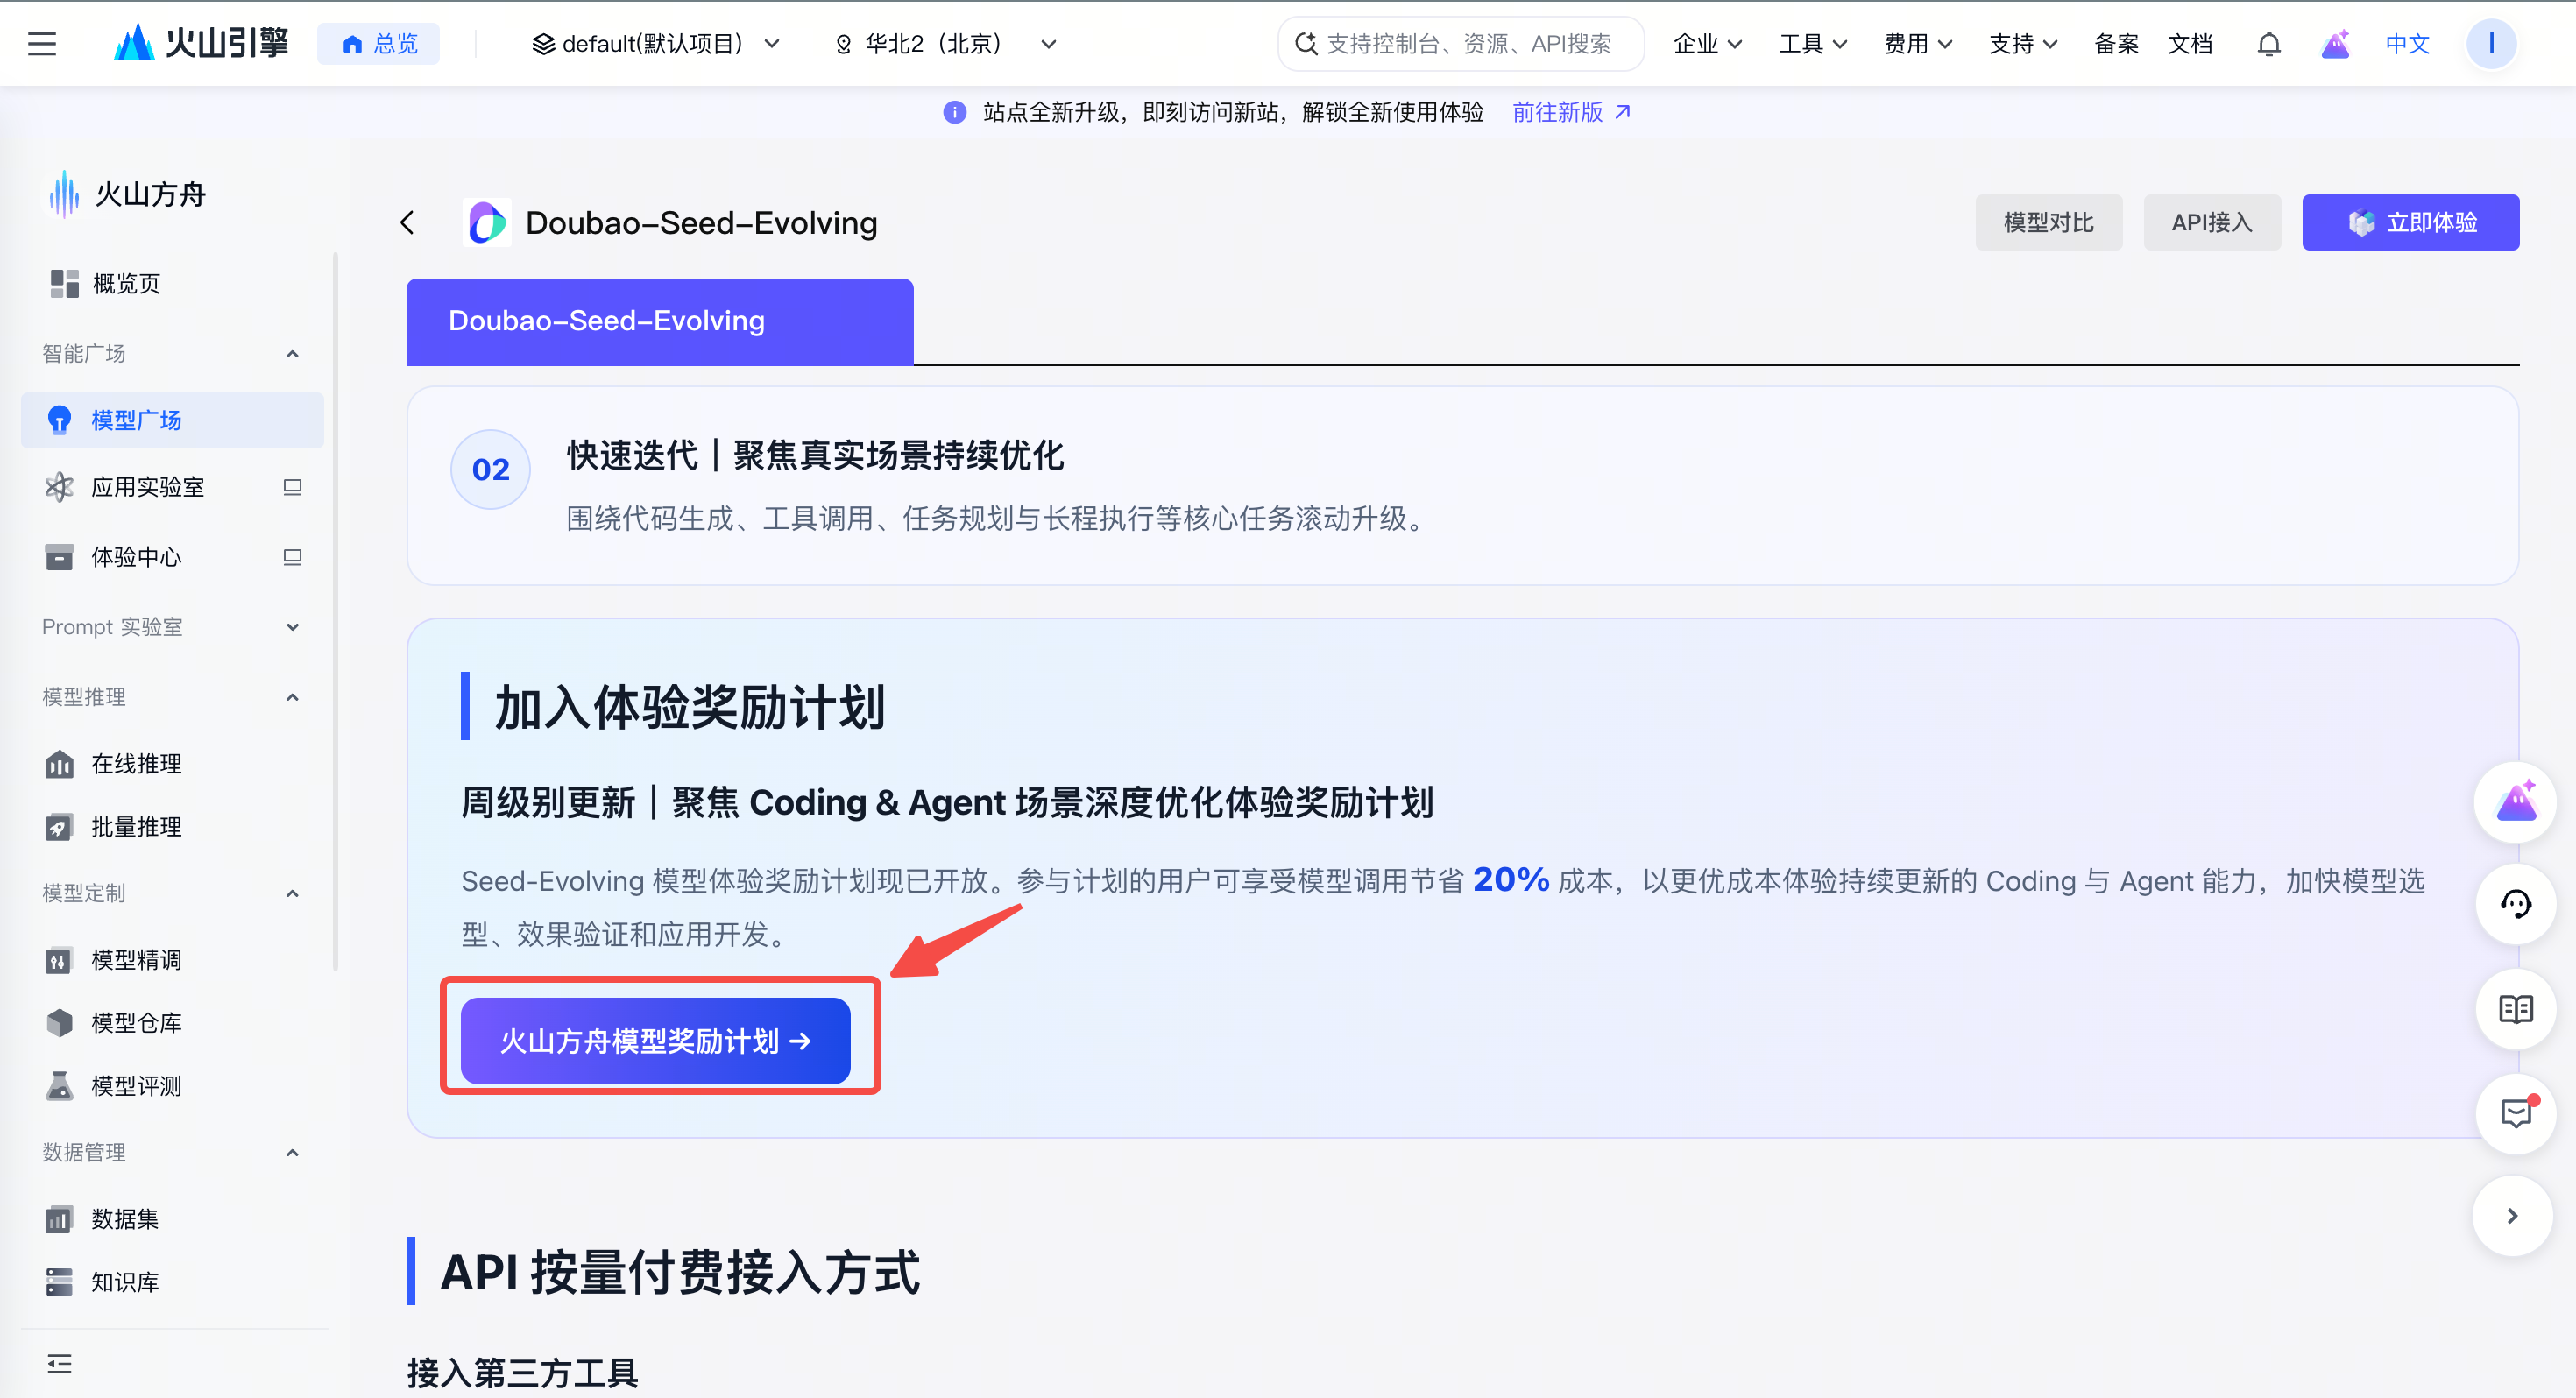
Task: Open 应用实验室 in the sidebar
Action: coord(172,487)
